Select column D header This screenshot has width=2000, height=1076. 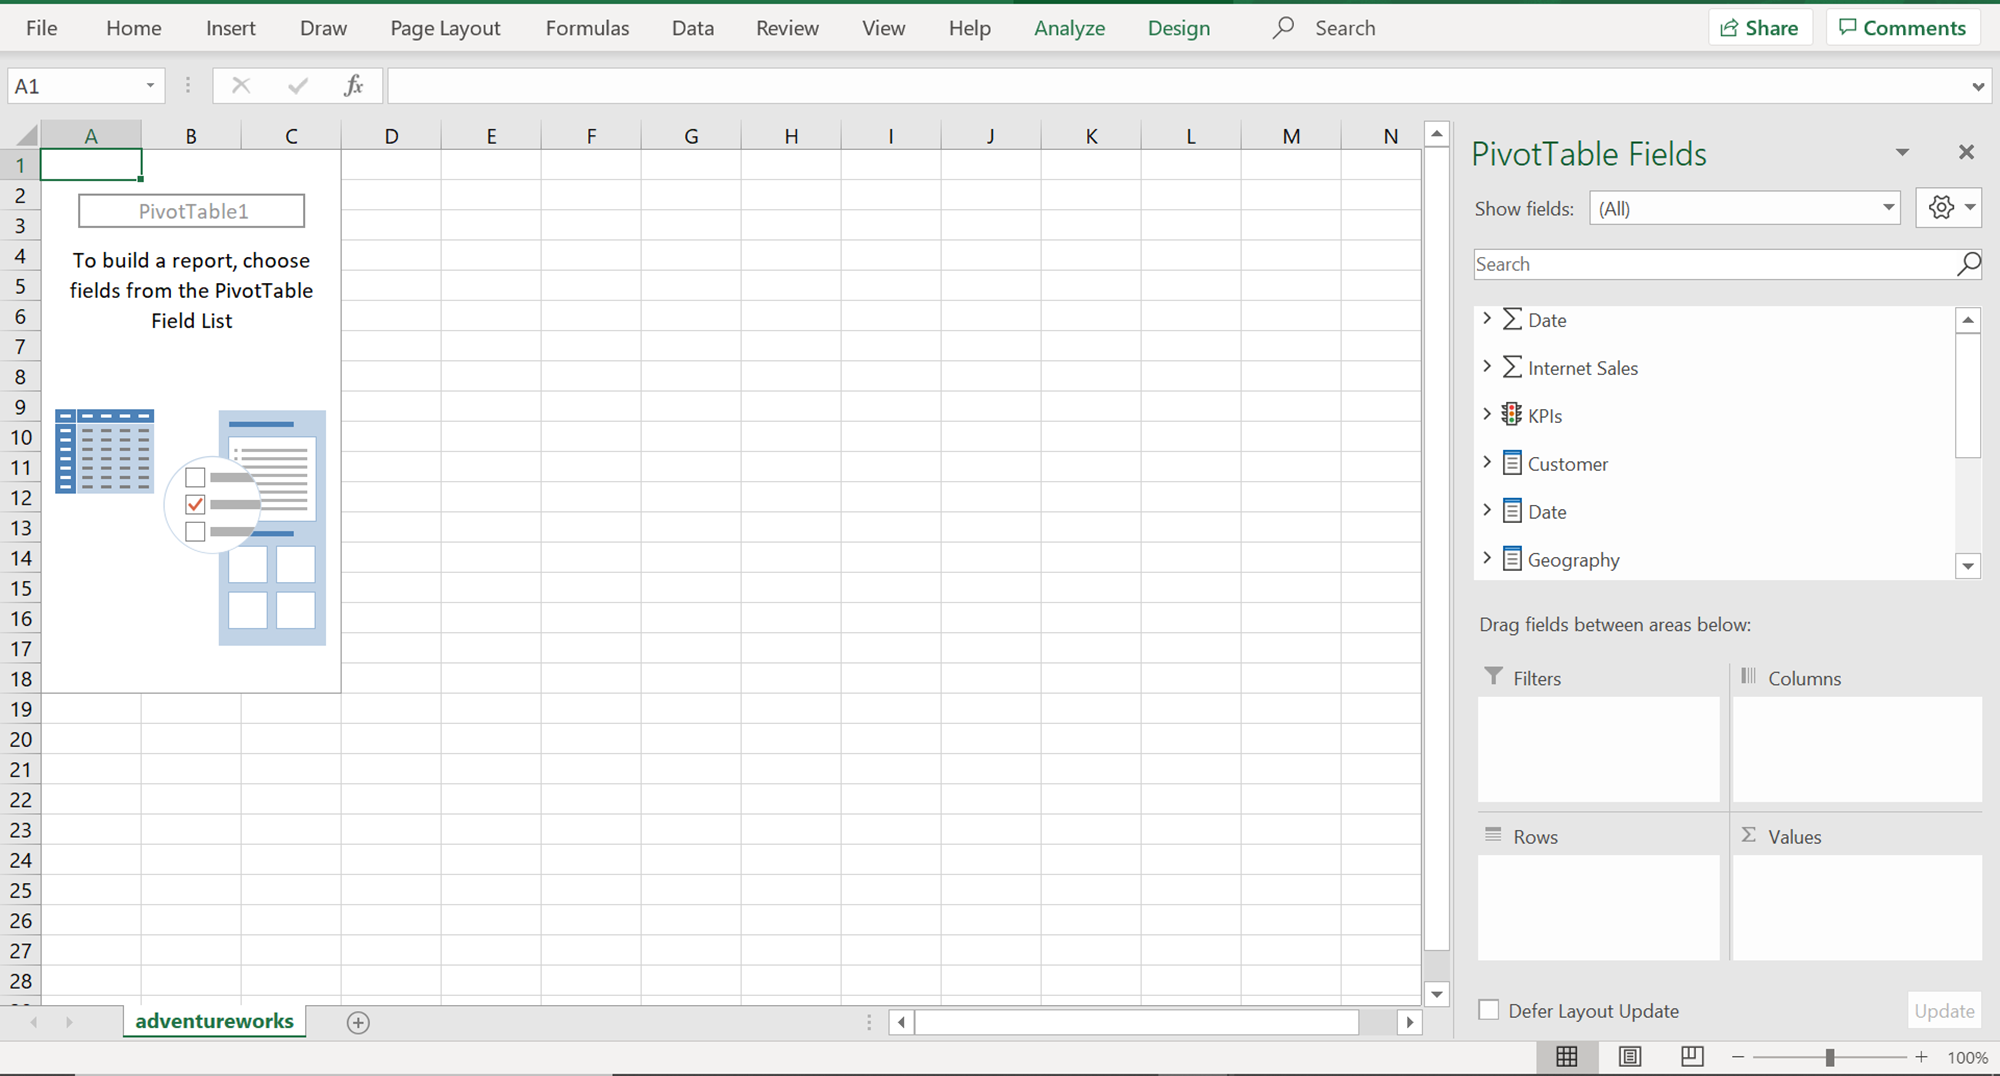(x=391, y=135)
